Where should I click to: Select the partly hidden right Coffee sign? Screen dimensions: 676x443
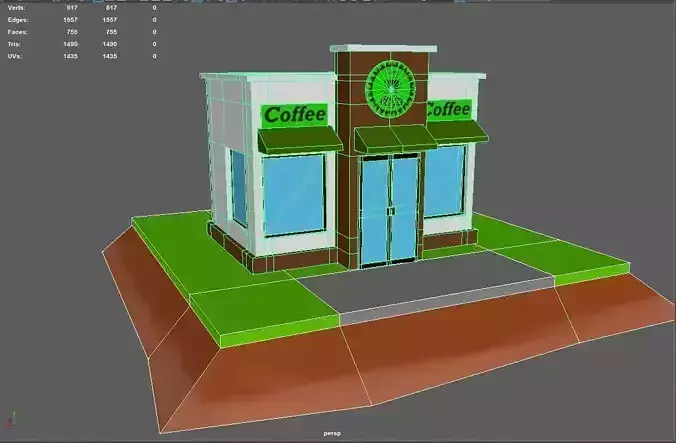pos(448,110)
